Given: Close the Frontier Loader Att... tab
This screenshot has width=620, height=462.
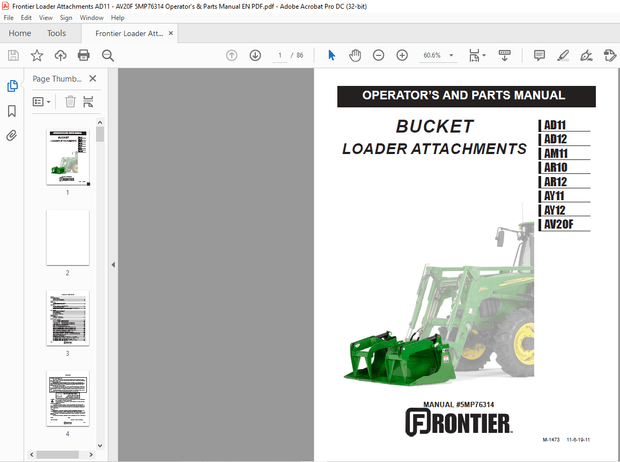Looking at the screenshot, I should tap(171, 33).
